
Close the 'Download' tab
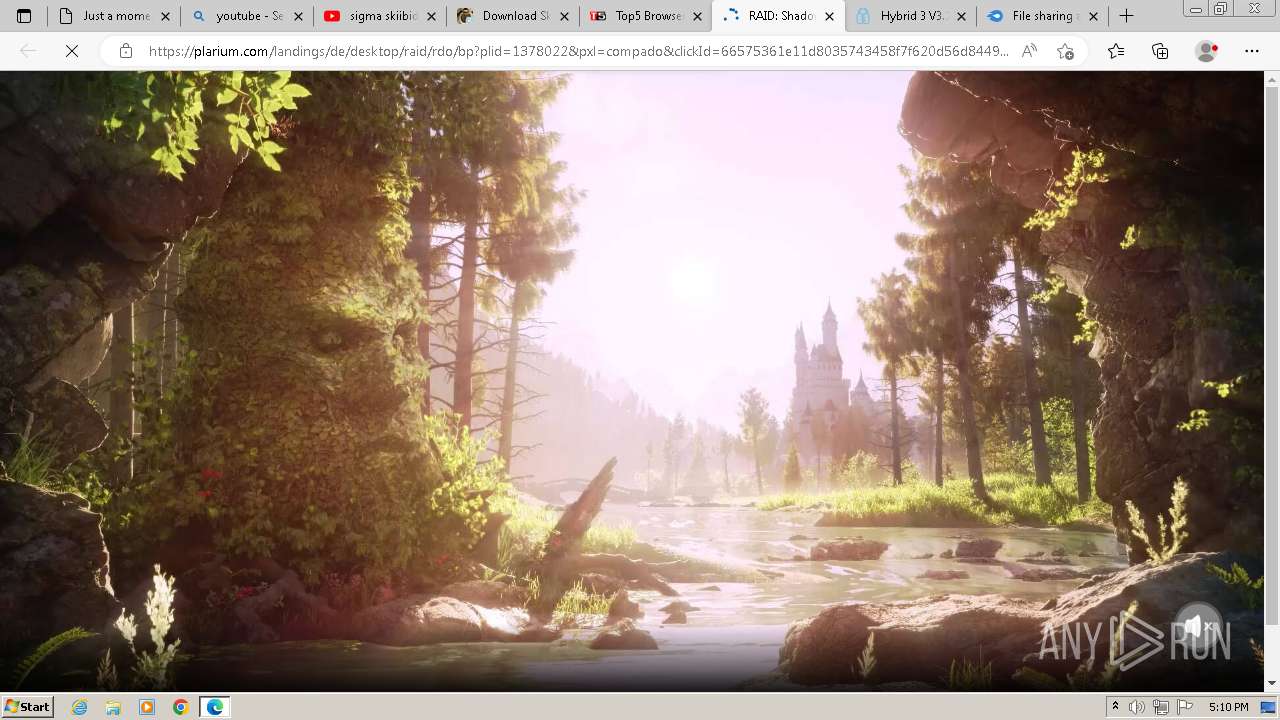(x=564, y=16)
